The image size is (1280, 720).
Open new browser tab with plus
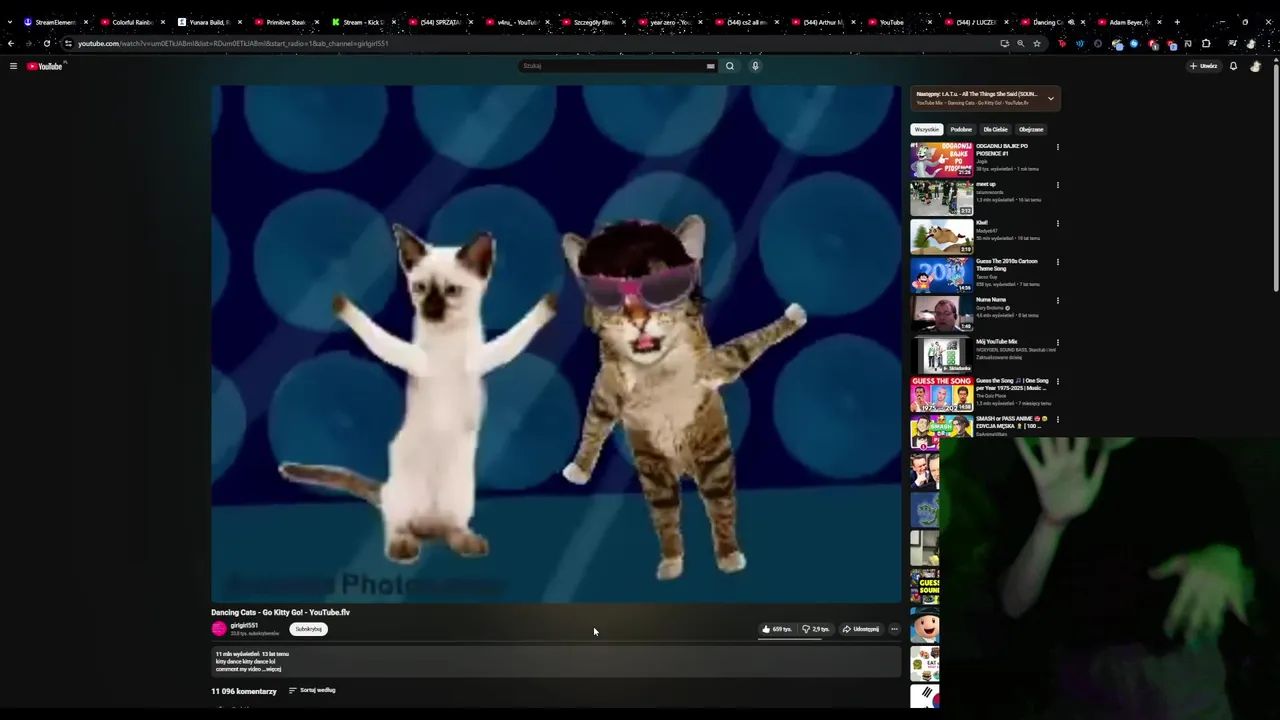coord(1176,22)
